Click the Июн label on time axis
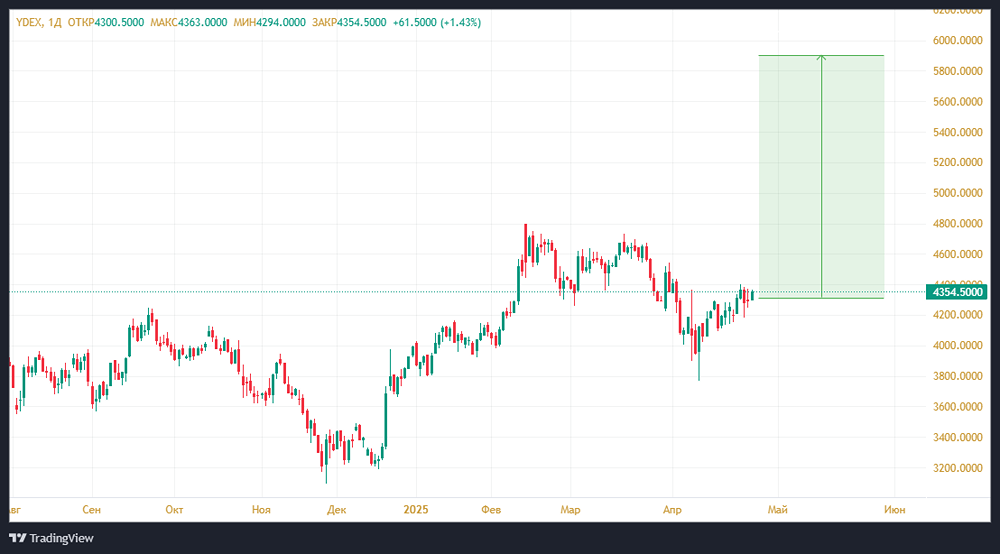Viewport: 1000px width, 554px height. (894, 509)
